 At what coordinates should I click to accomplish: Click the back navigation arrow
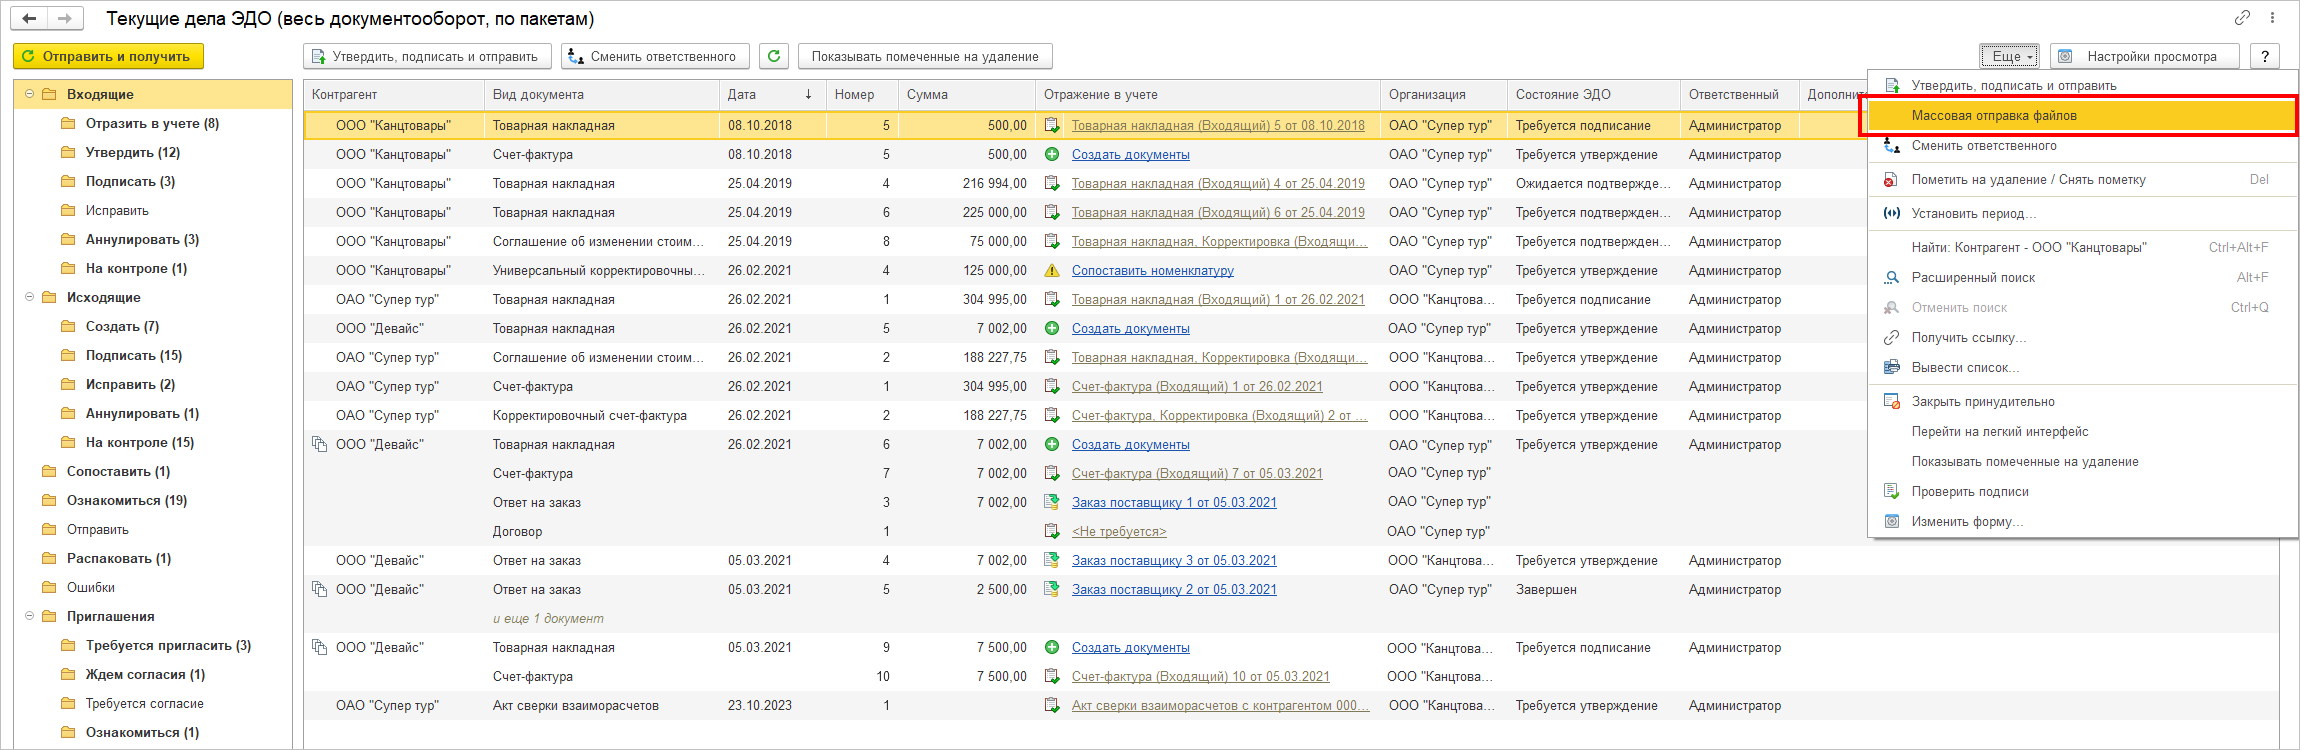[x=29, y=19]
